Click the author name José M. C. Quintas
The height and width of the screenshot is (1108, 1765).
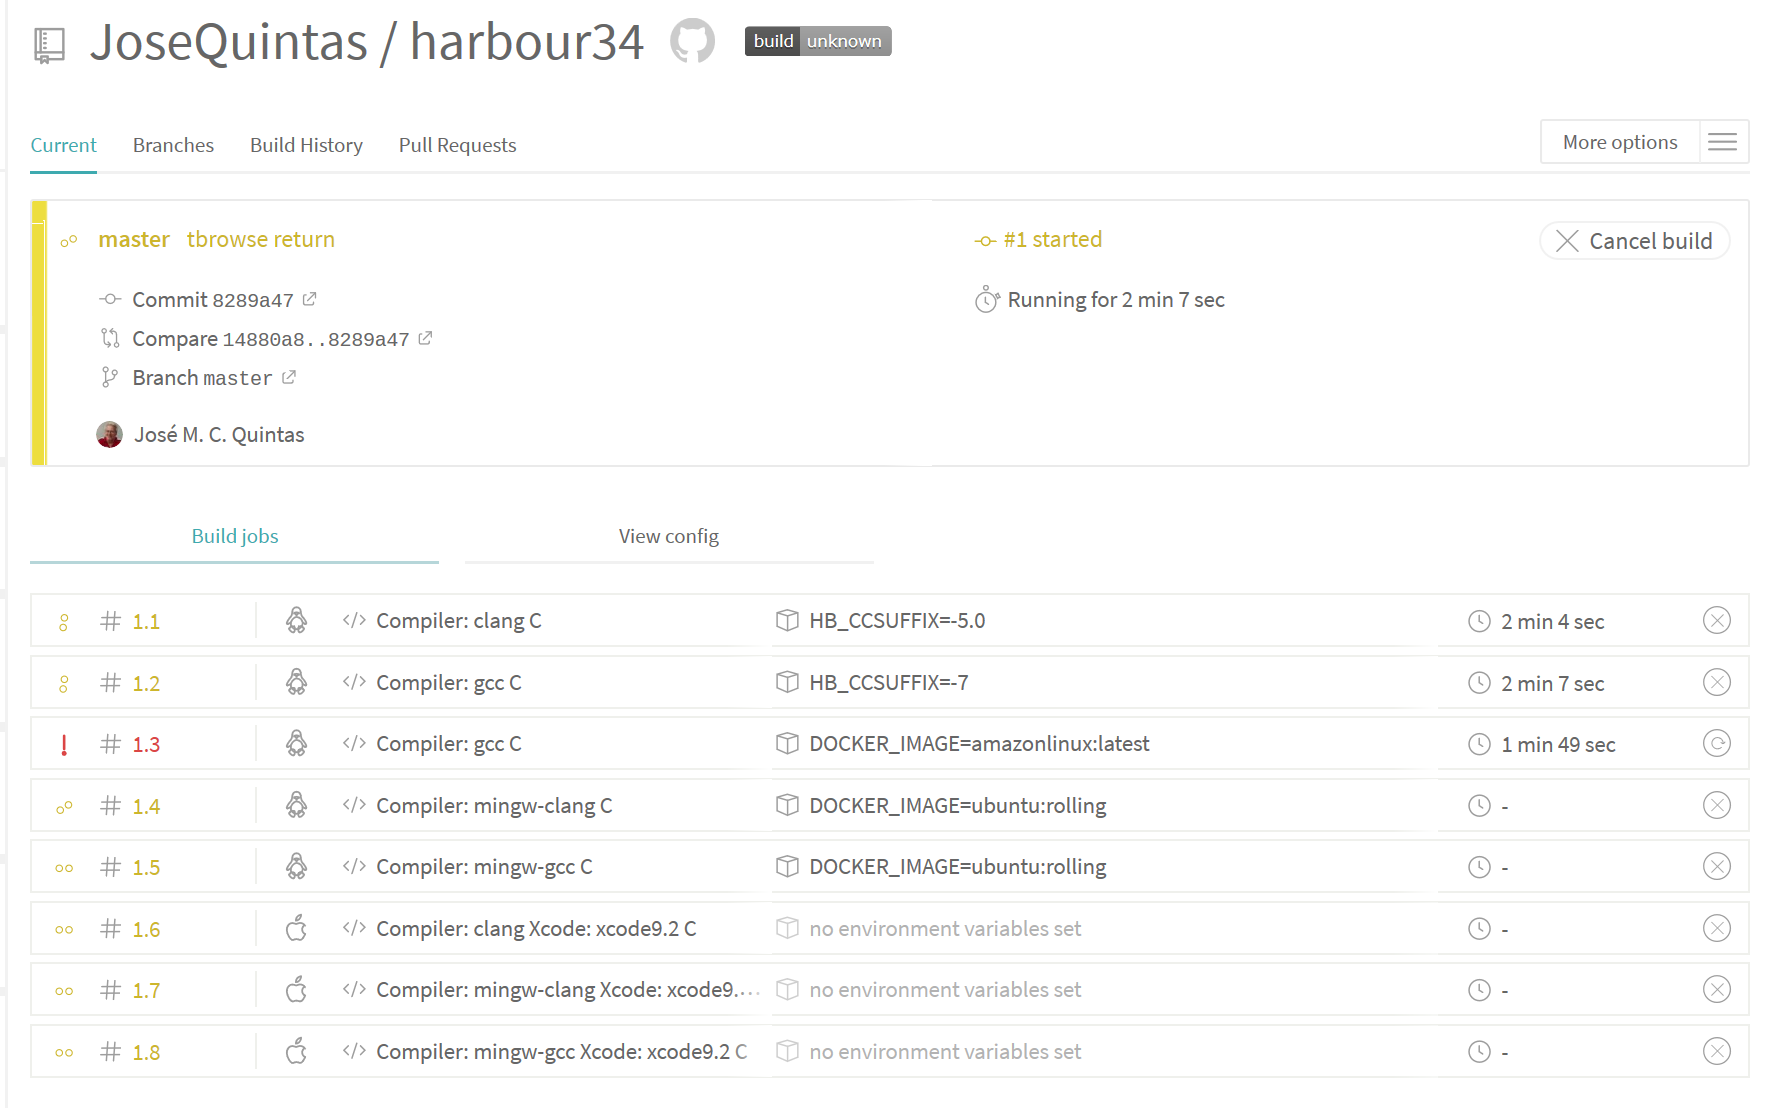click(x=219, y=435)
